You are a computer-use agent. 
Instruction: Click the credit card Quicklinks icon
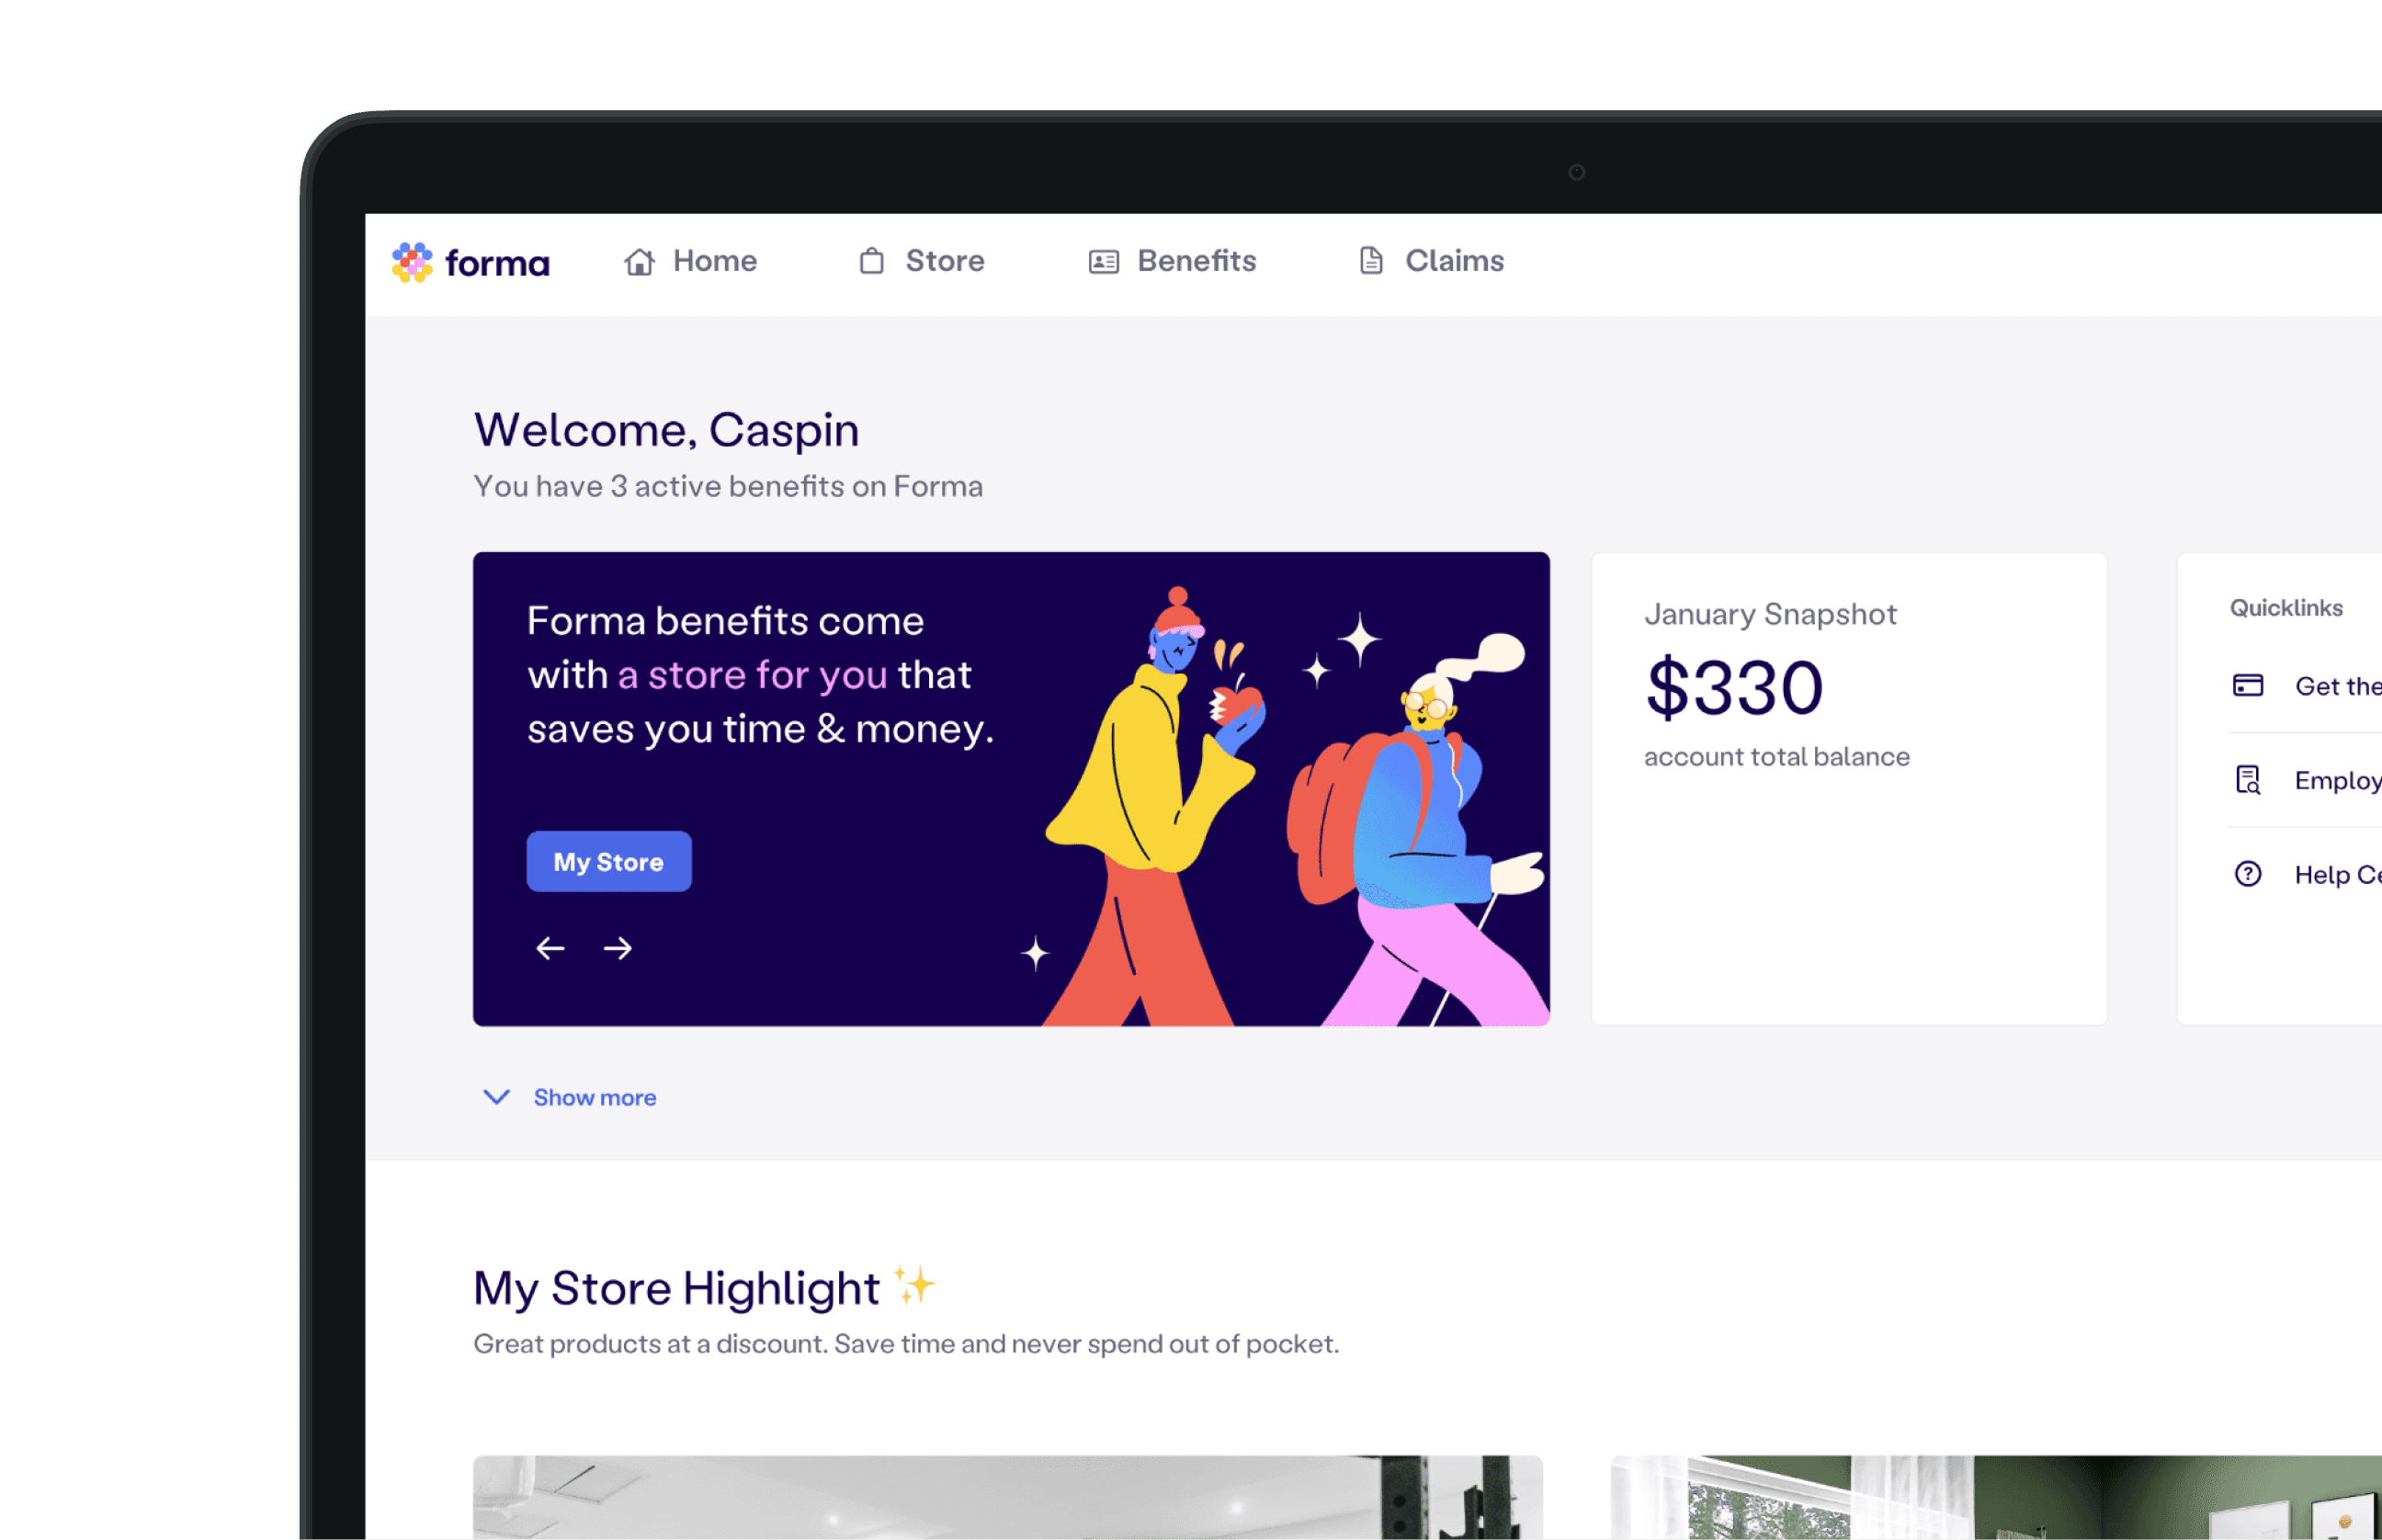point(2248,685)
